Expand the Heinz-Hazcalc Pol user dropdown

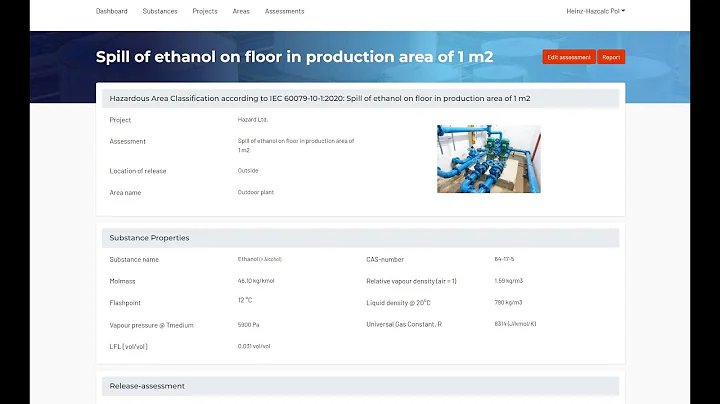click(596, 11)
